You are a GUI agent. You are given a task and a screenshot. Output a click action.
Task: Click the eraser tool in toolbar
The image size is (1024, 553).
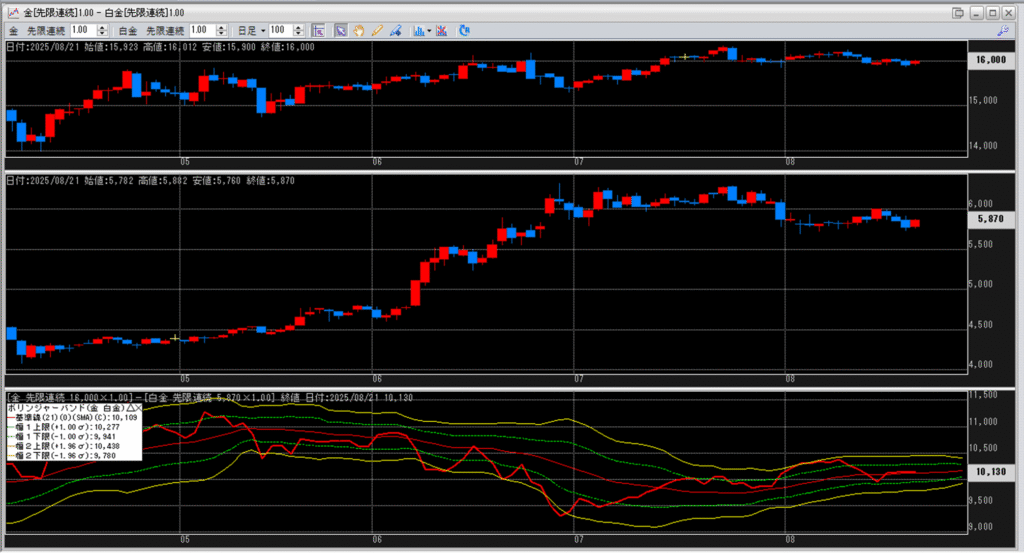[396, 31]
